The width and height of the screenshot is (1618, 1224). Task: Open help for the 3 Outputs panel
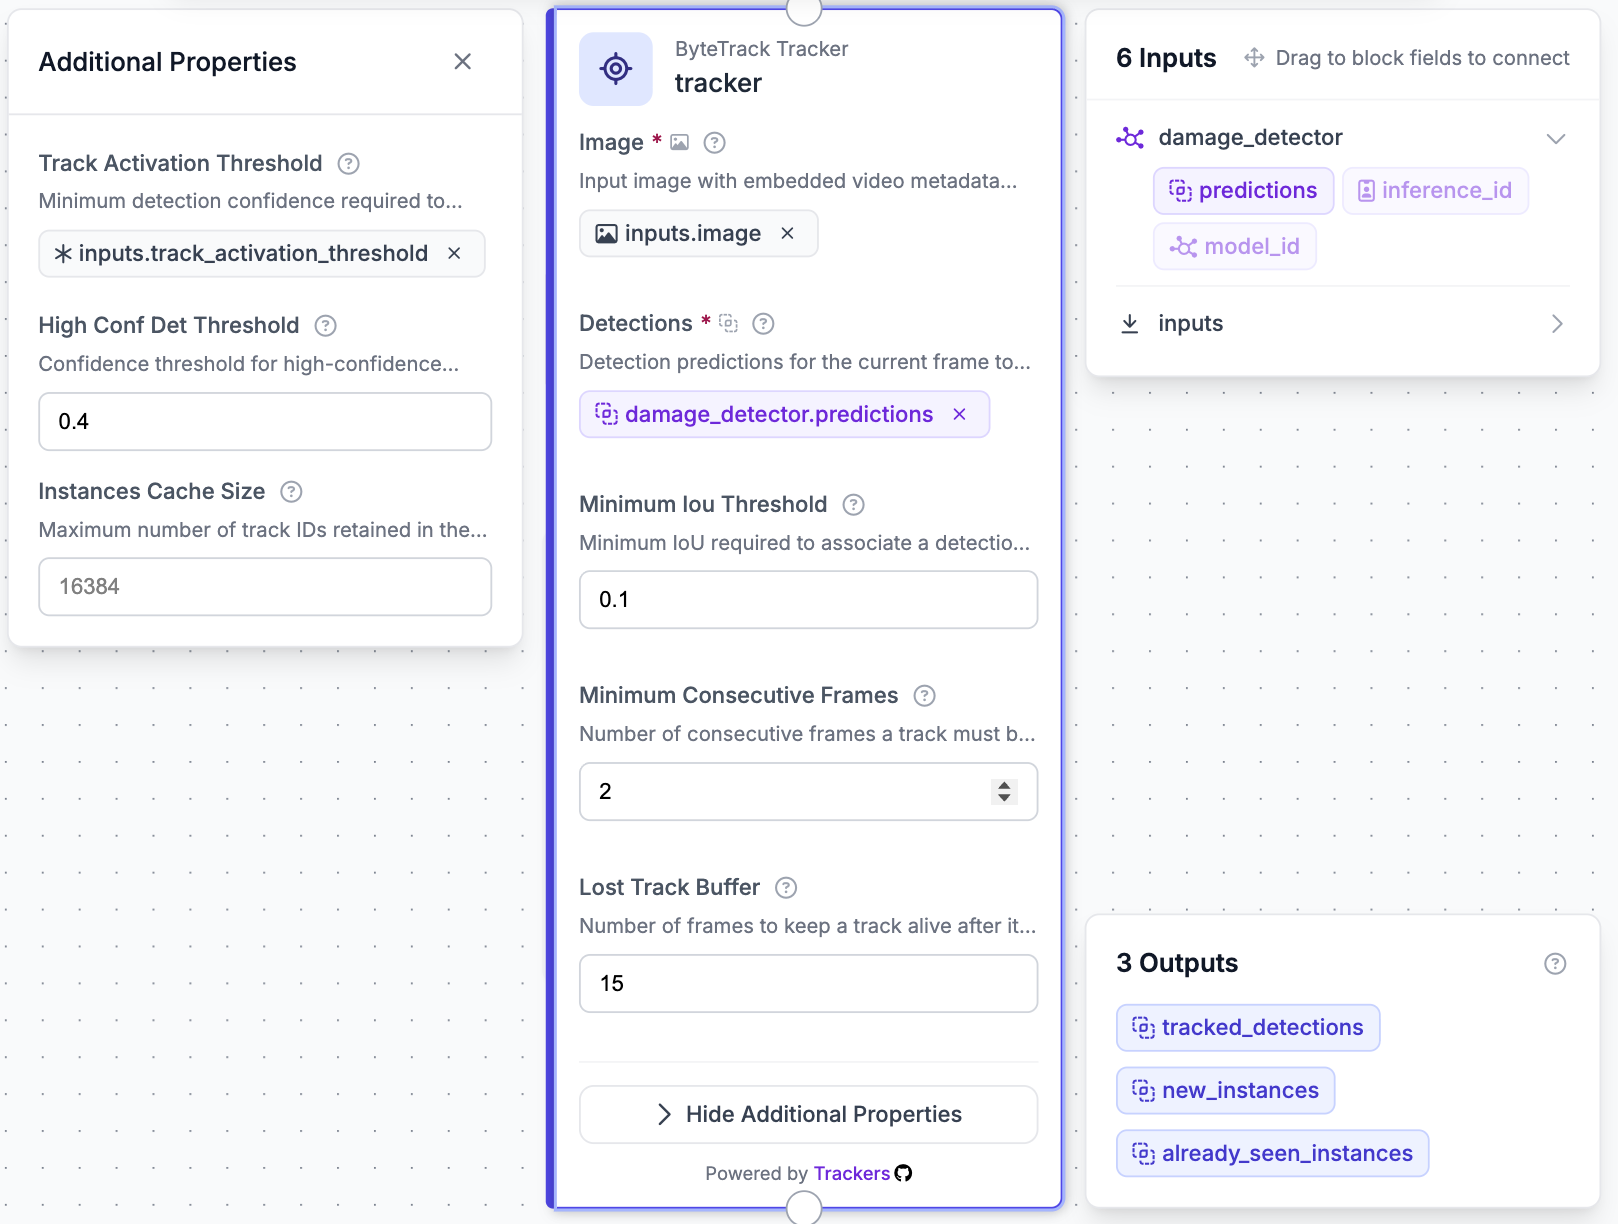(1555, 963)
